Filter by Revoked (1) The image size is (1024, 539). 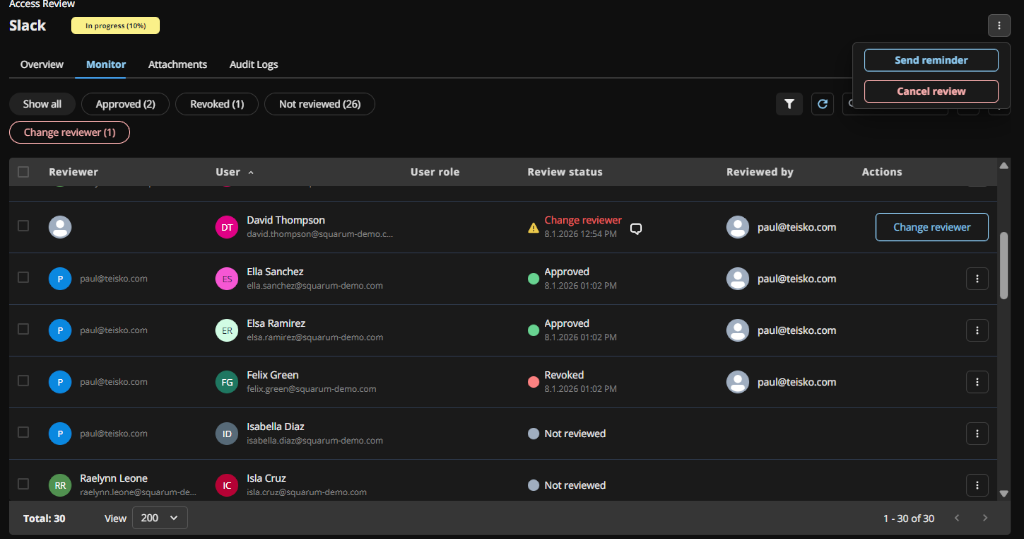click(217, 104)
